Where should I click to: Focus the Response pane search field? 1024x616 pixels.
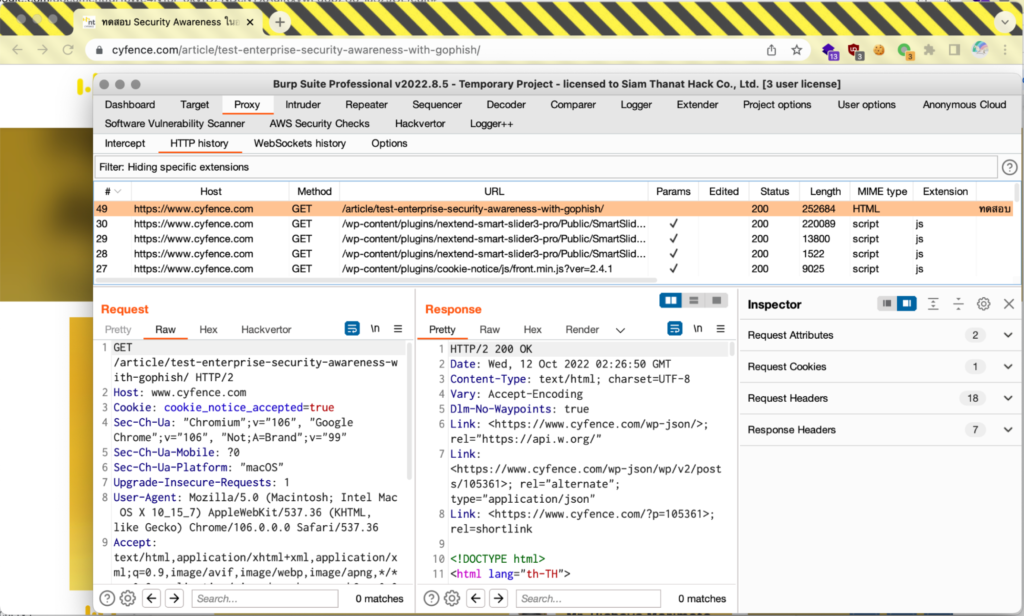click(588, 598)
